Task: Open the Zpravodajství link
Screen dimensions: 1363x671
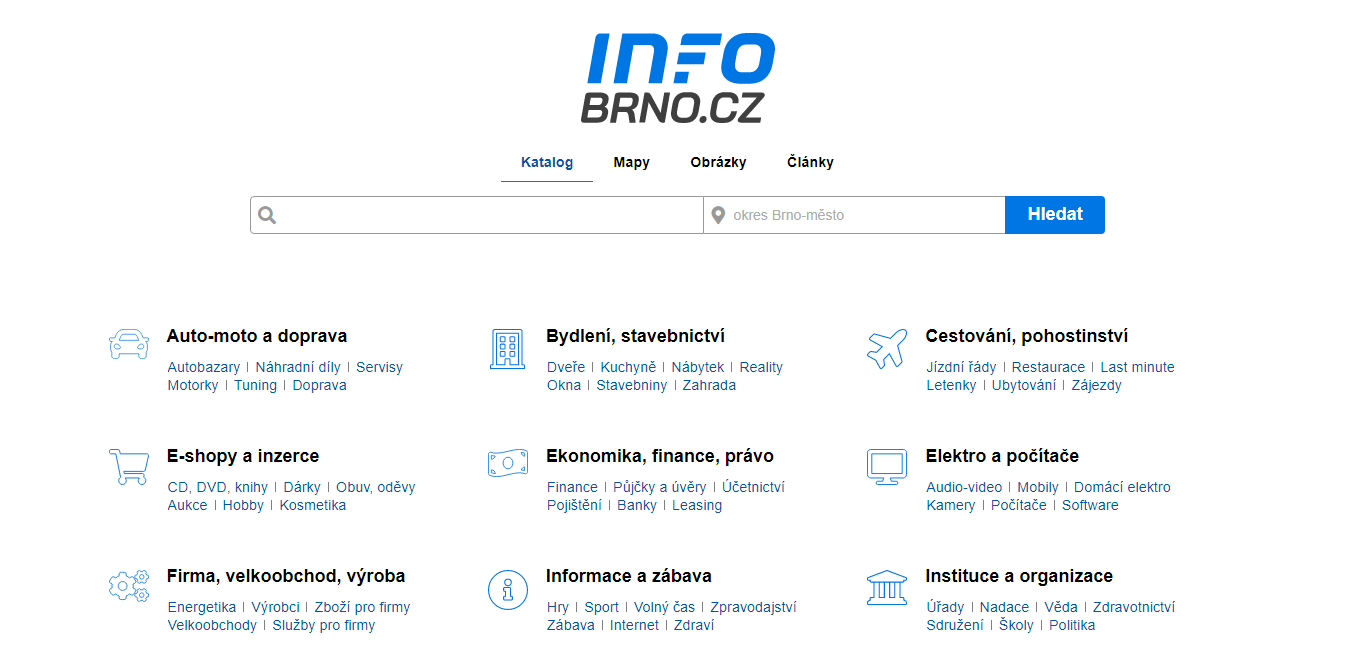Action: click(753, 607)
